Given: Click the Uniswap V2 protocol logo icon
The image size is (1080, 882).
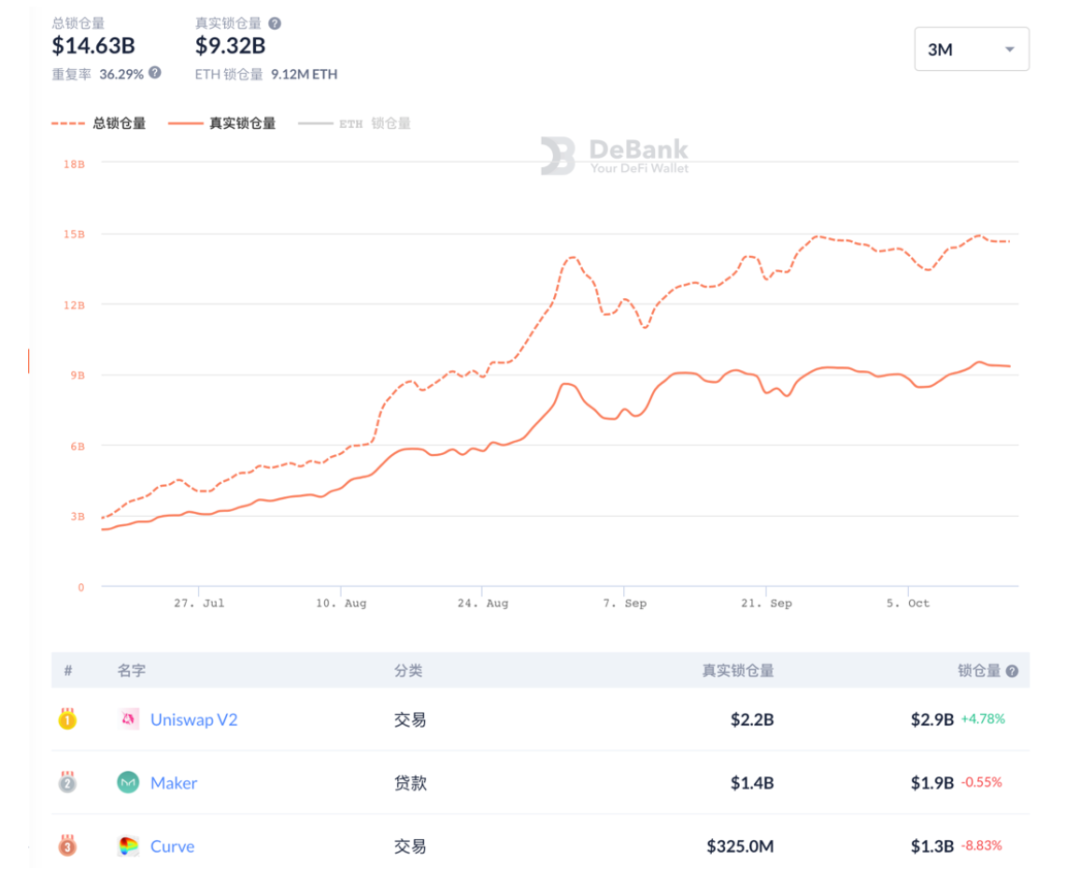Looking at the screenshot, I should [x=129, y=719].
